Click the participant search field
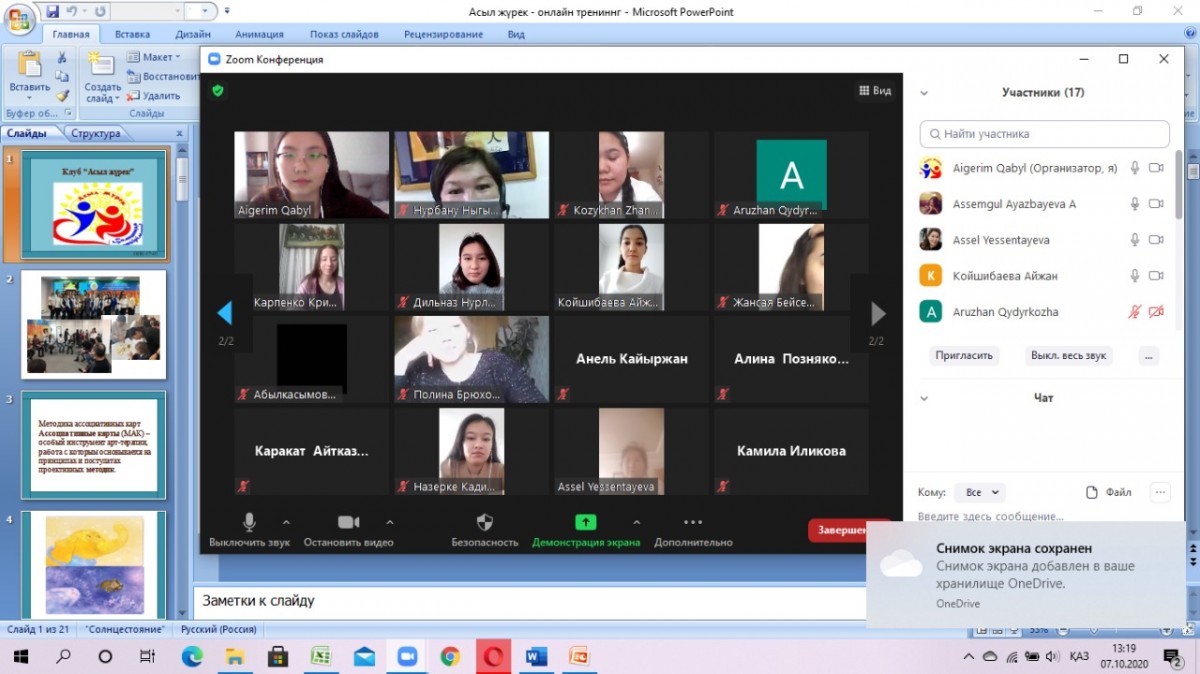Screen dimensions: 1200x674 1044,134
